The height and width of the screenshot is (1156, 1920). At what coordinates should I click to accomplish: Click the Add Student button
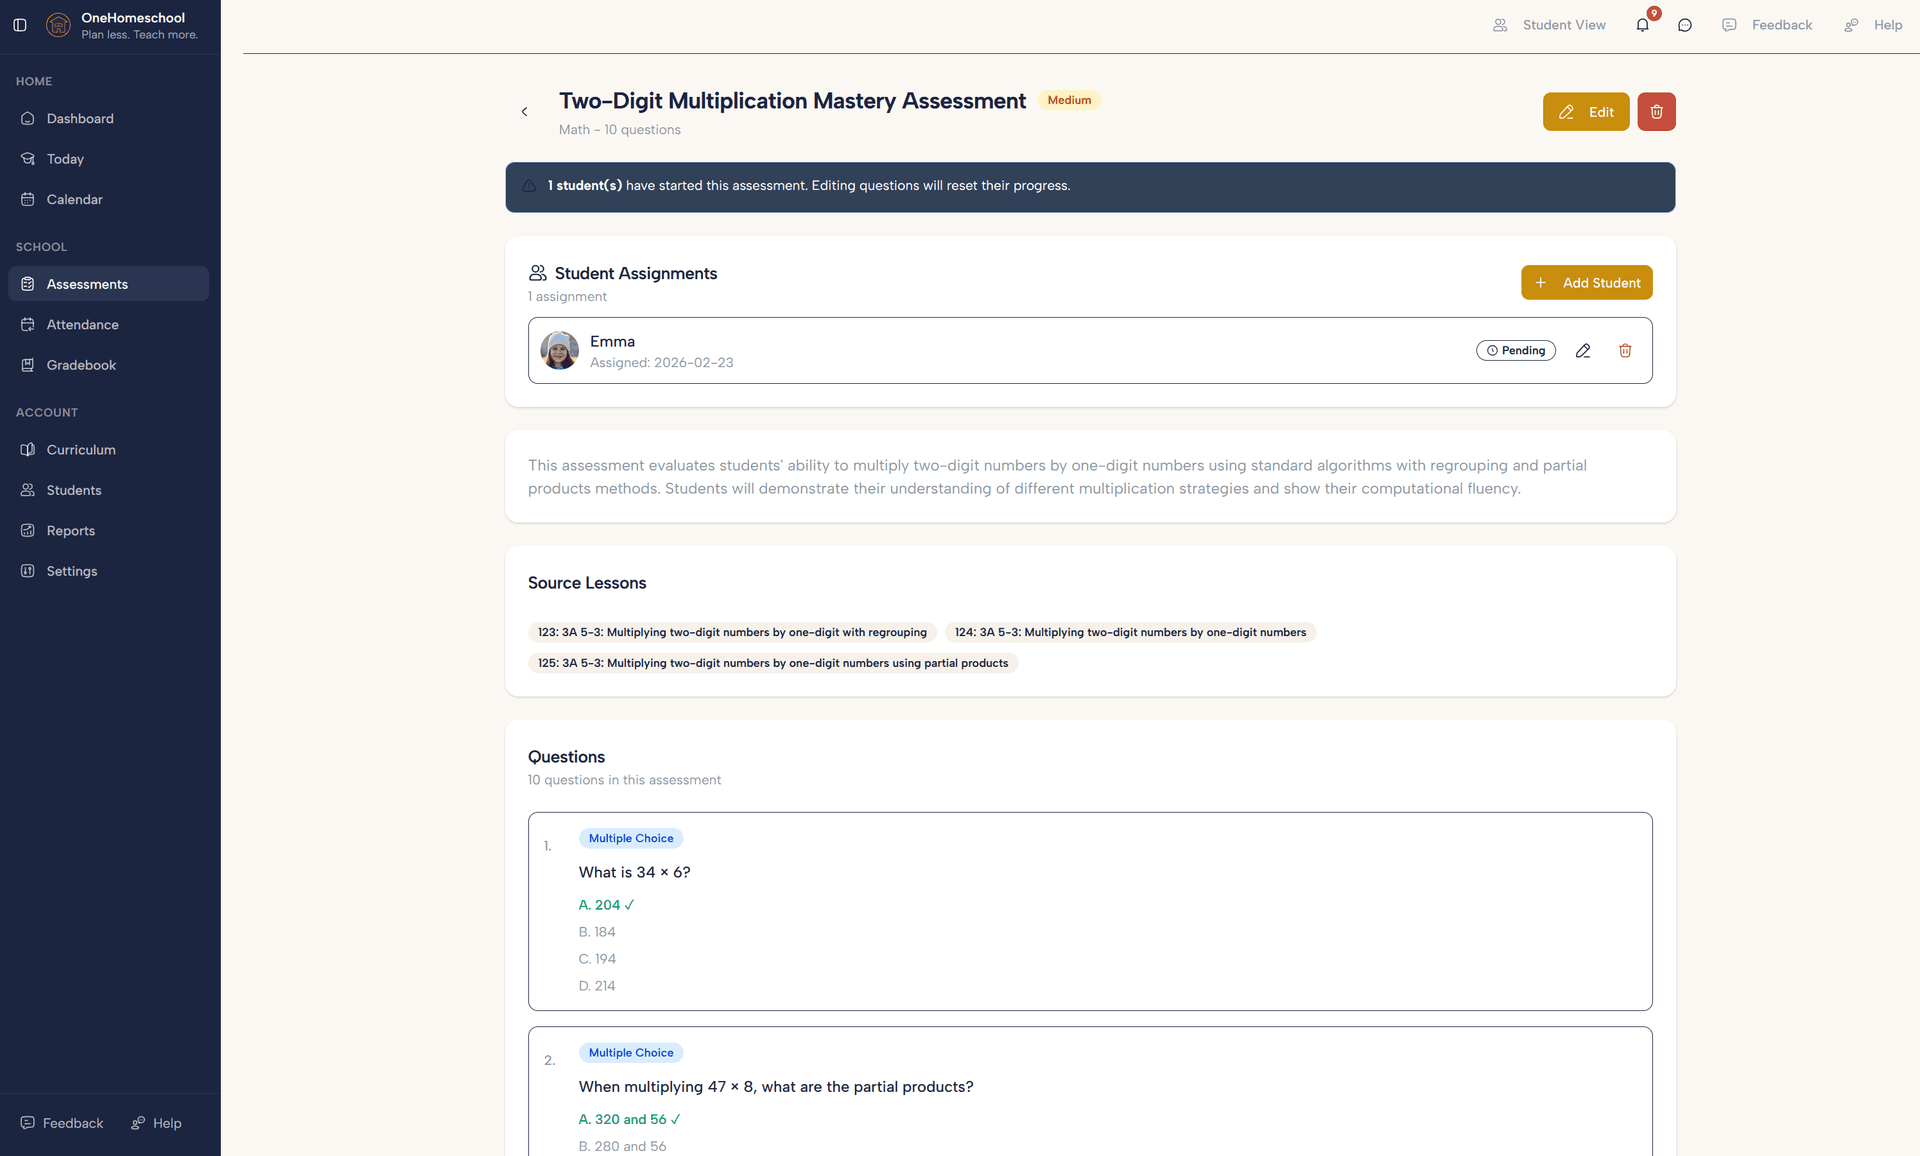point(1586,282)
